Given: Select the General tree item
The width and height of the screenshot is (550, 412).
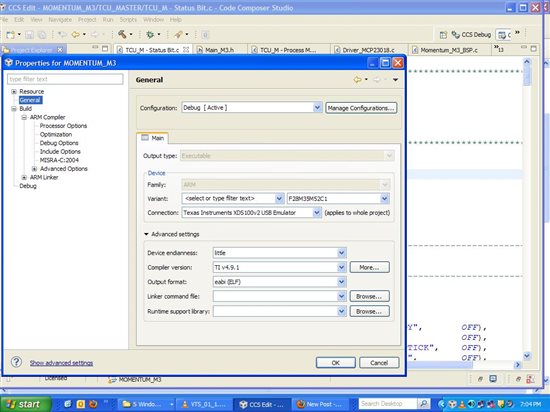Looking at the screenshot, I should click(x=30, y=100).
